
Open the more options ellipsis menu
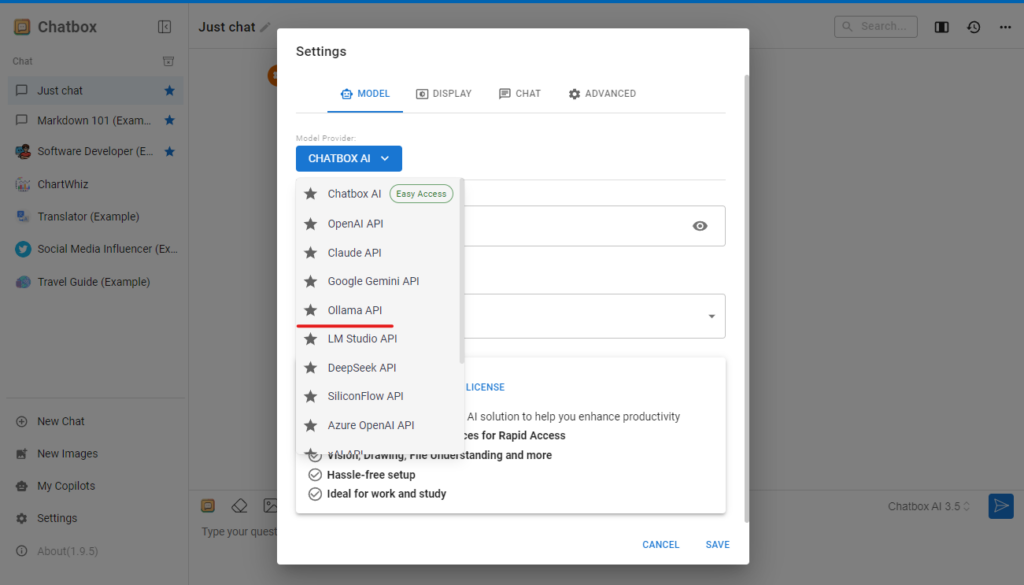point(1005,27)
